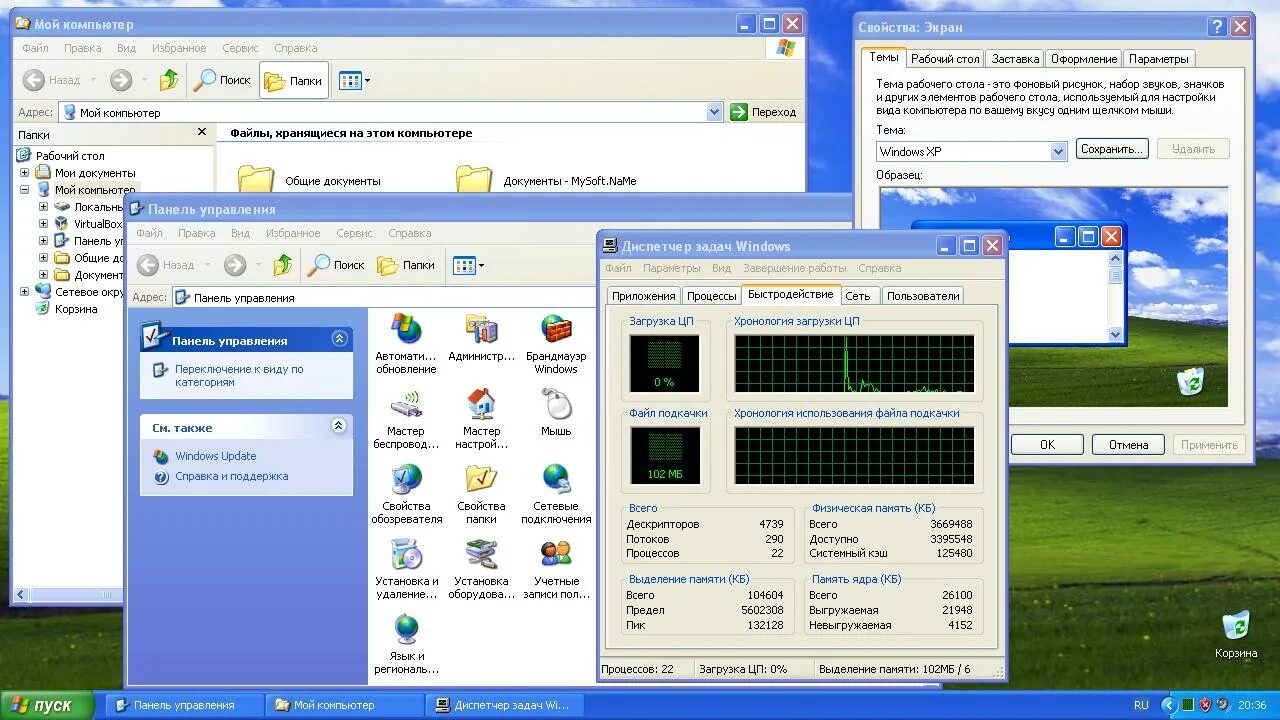Click the Up folder icon in Панель управления toolbar
The width and height of the screenshot is (1280, 720).
click(x=283, y=265)
